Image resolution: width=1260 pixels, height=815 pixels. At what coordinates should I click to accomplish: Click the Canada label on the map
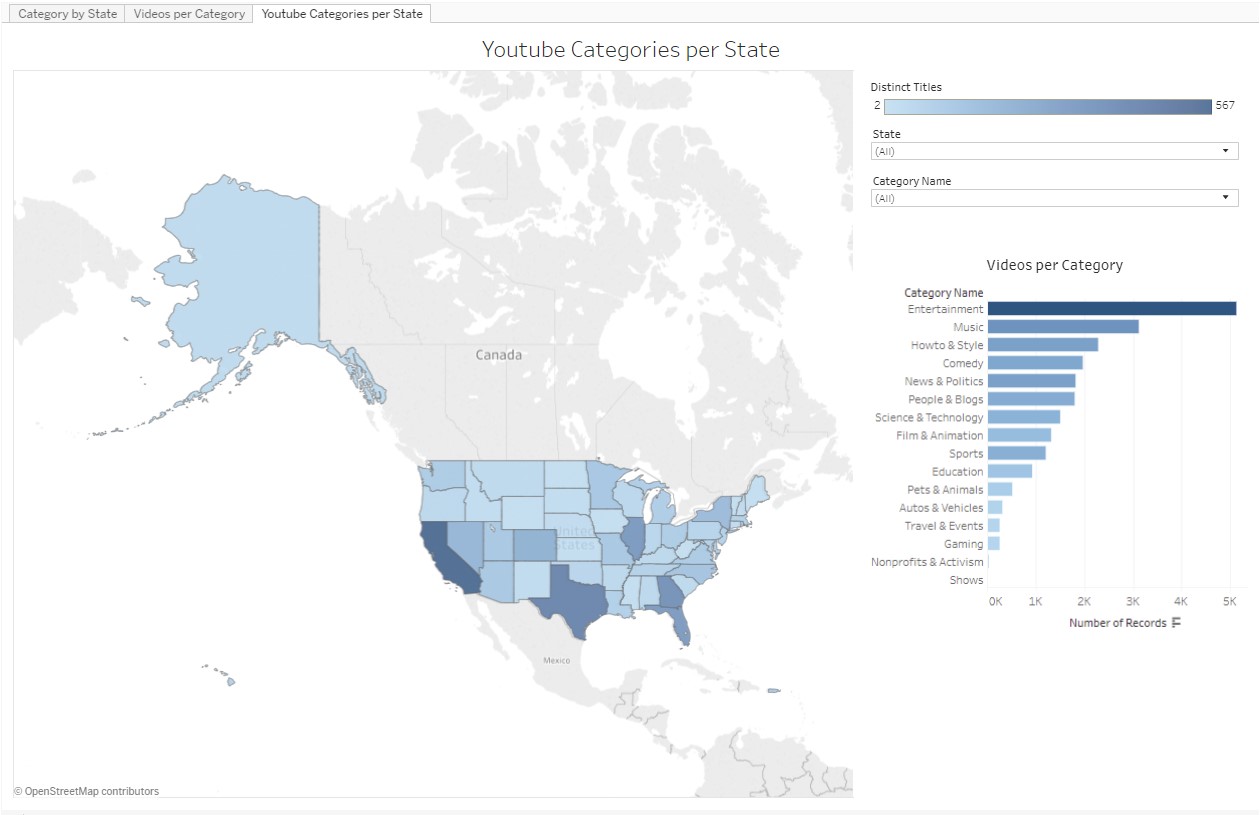[498, 355]
